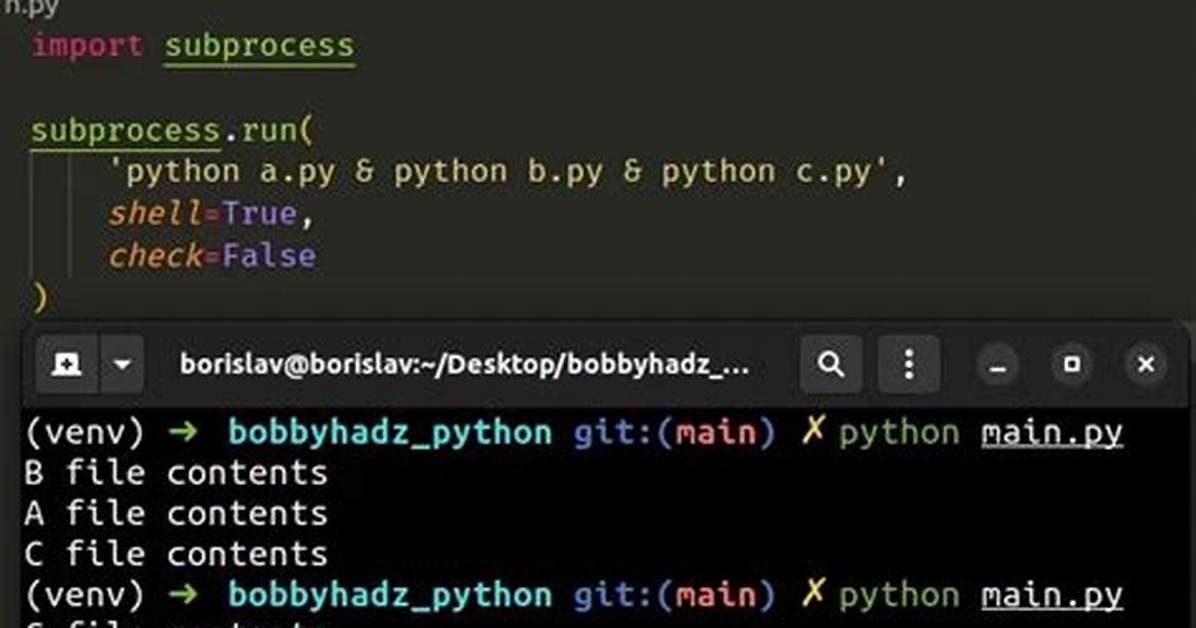Screen dimensions: 1196x628
Task: Click 'shell=True,' argument line
Action: (x=211, y=214)
